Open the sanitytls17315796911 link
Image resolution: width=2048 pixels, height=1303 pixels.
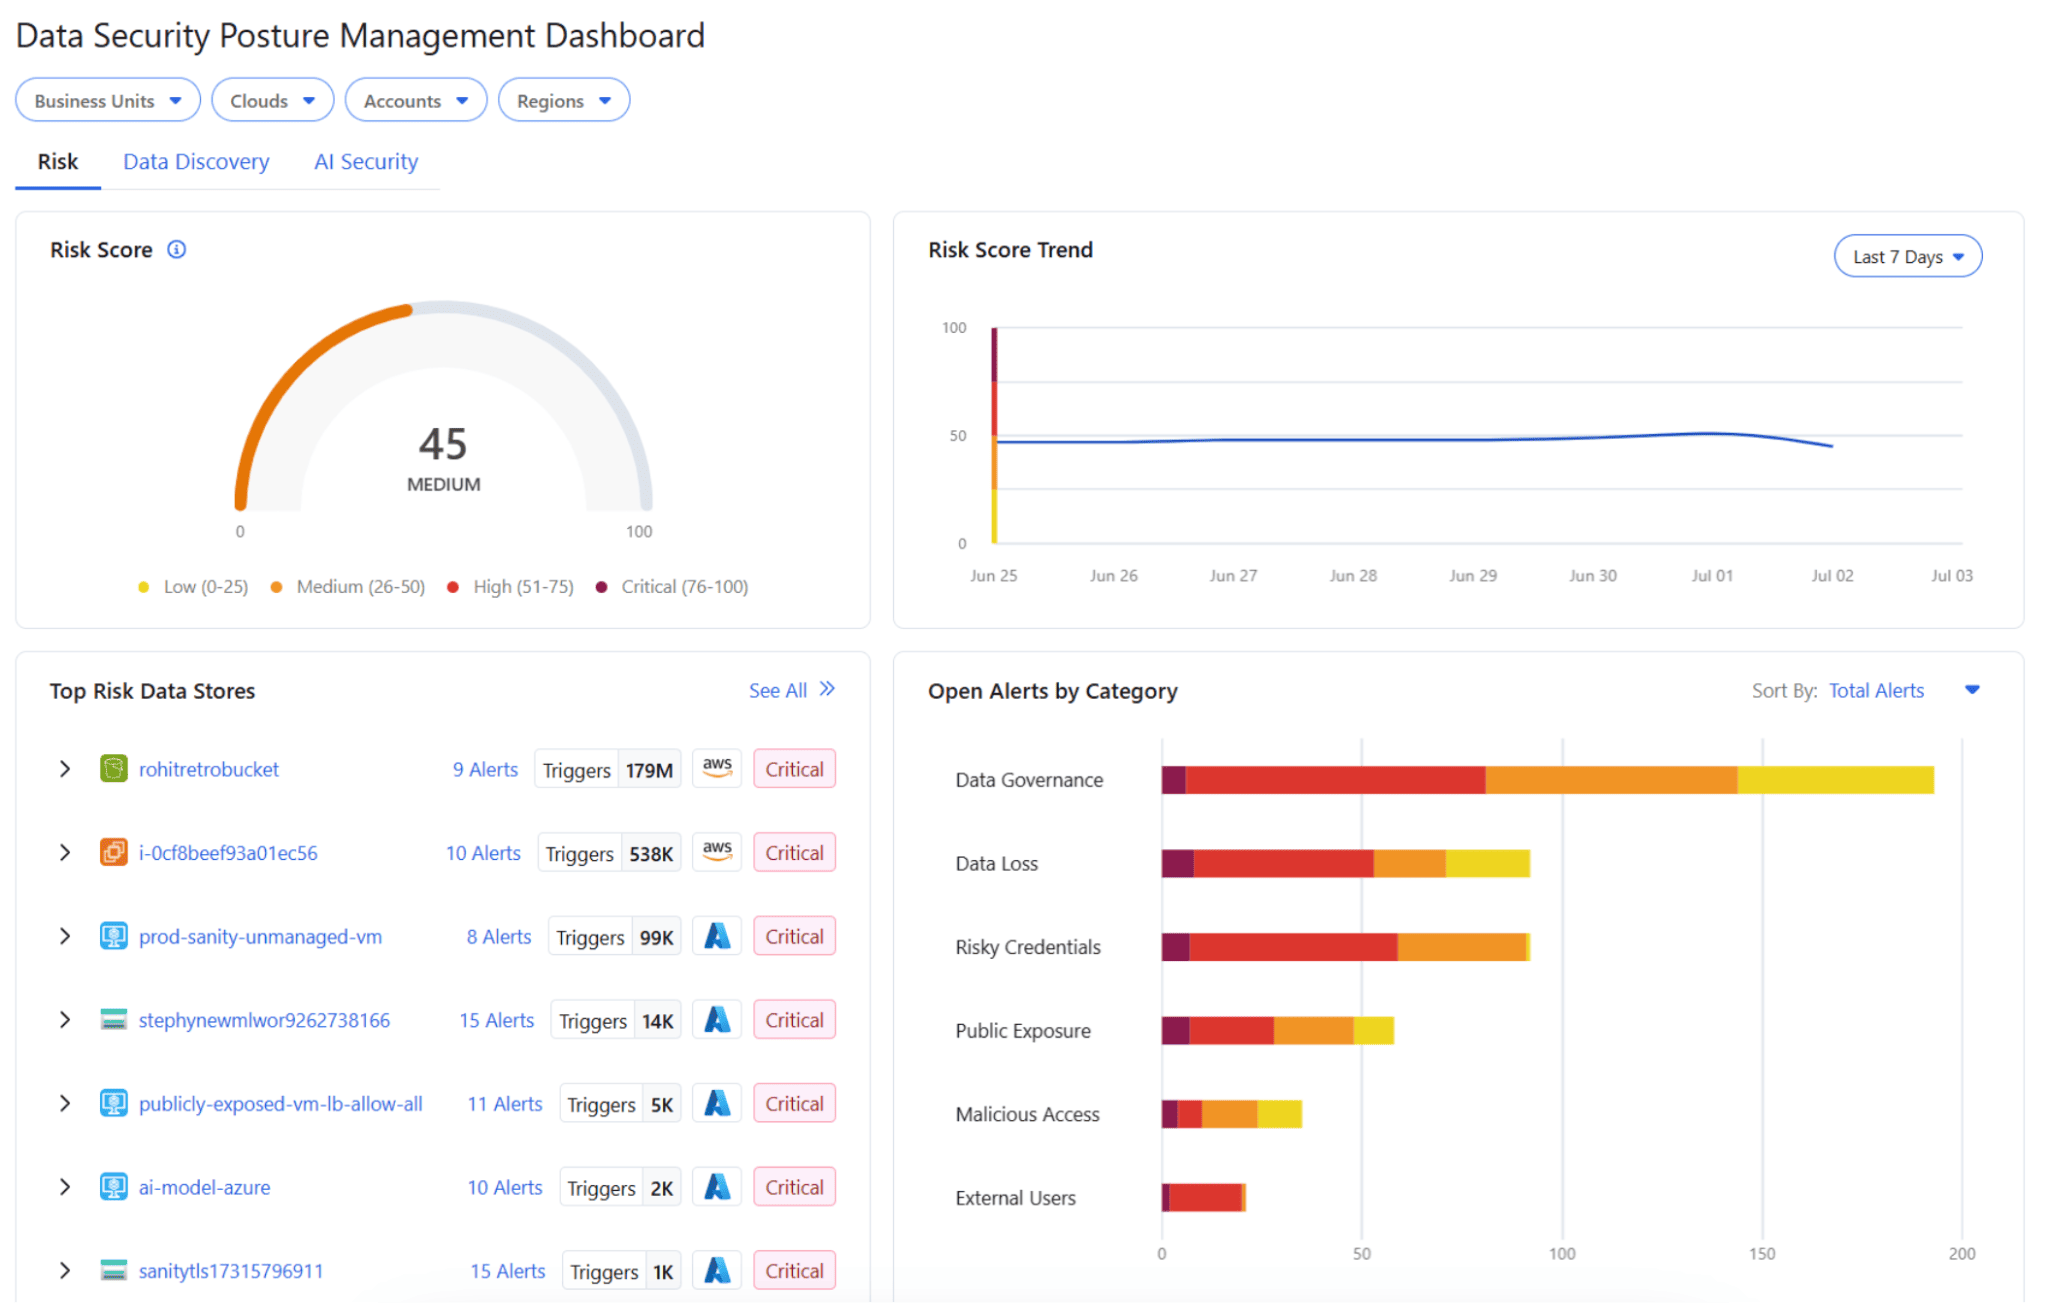coord(231,1271)
